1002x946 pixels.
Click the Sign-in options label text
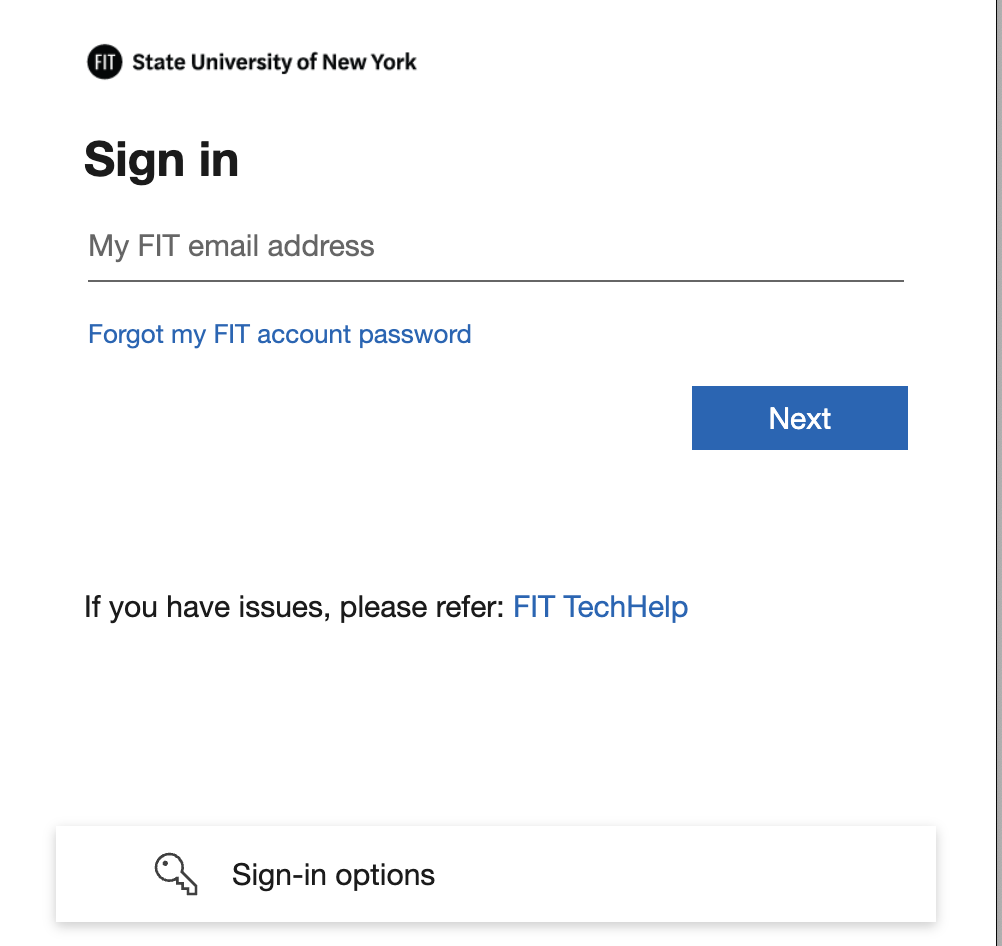click(x=333, y=873)
